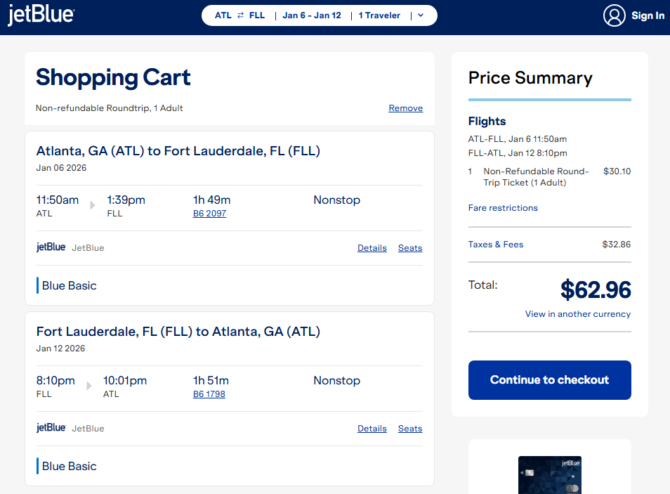Expand Taxes & Fees breakdown
The image size is (670, 494).
coord(495,244)
